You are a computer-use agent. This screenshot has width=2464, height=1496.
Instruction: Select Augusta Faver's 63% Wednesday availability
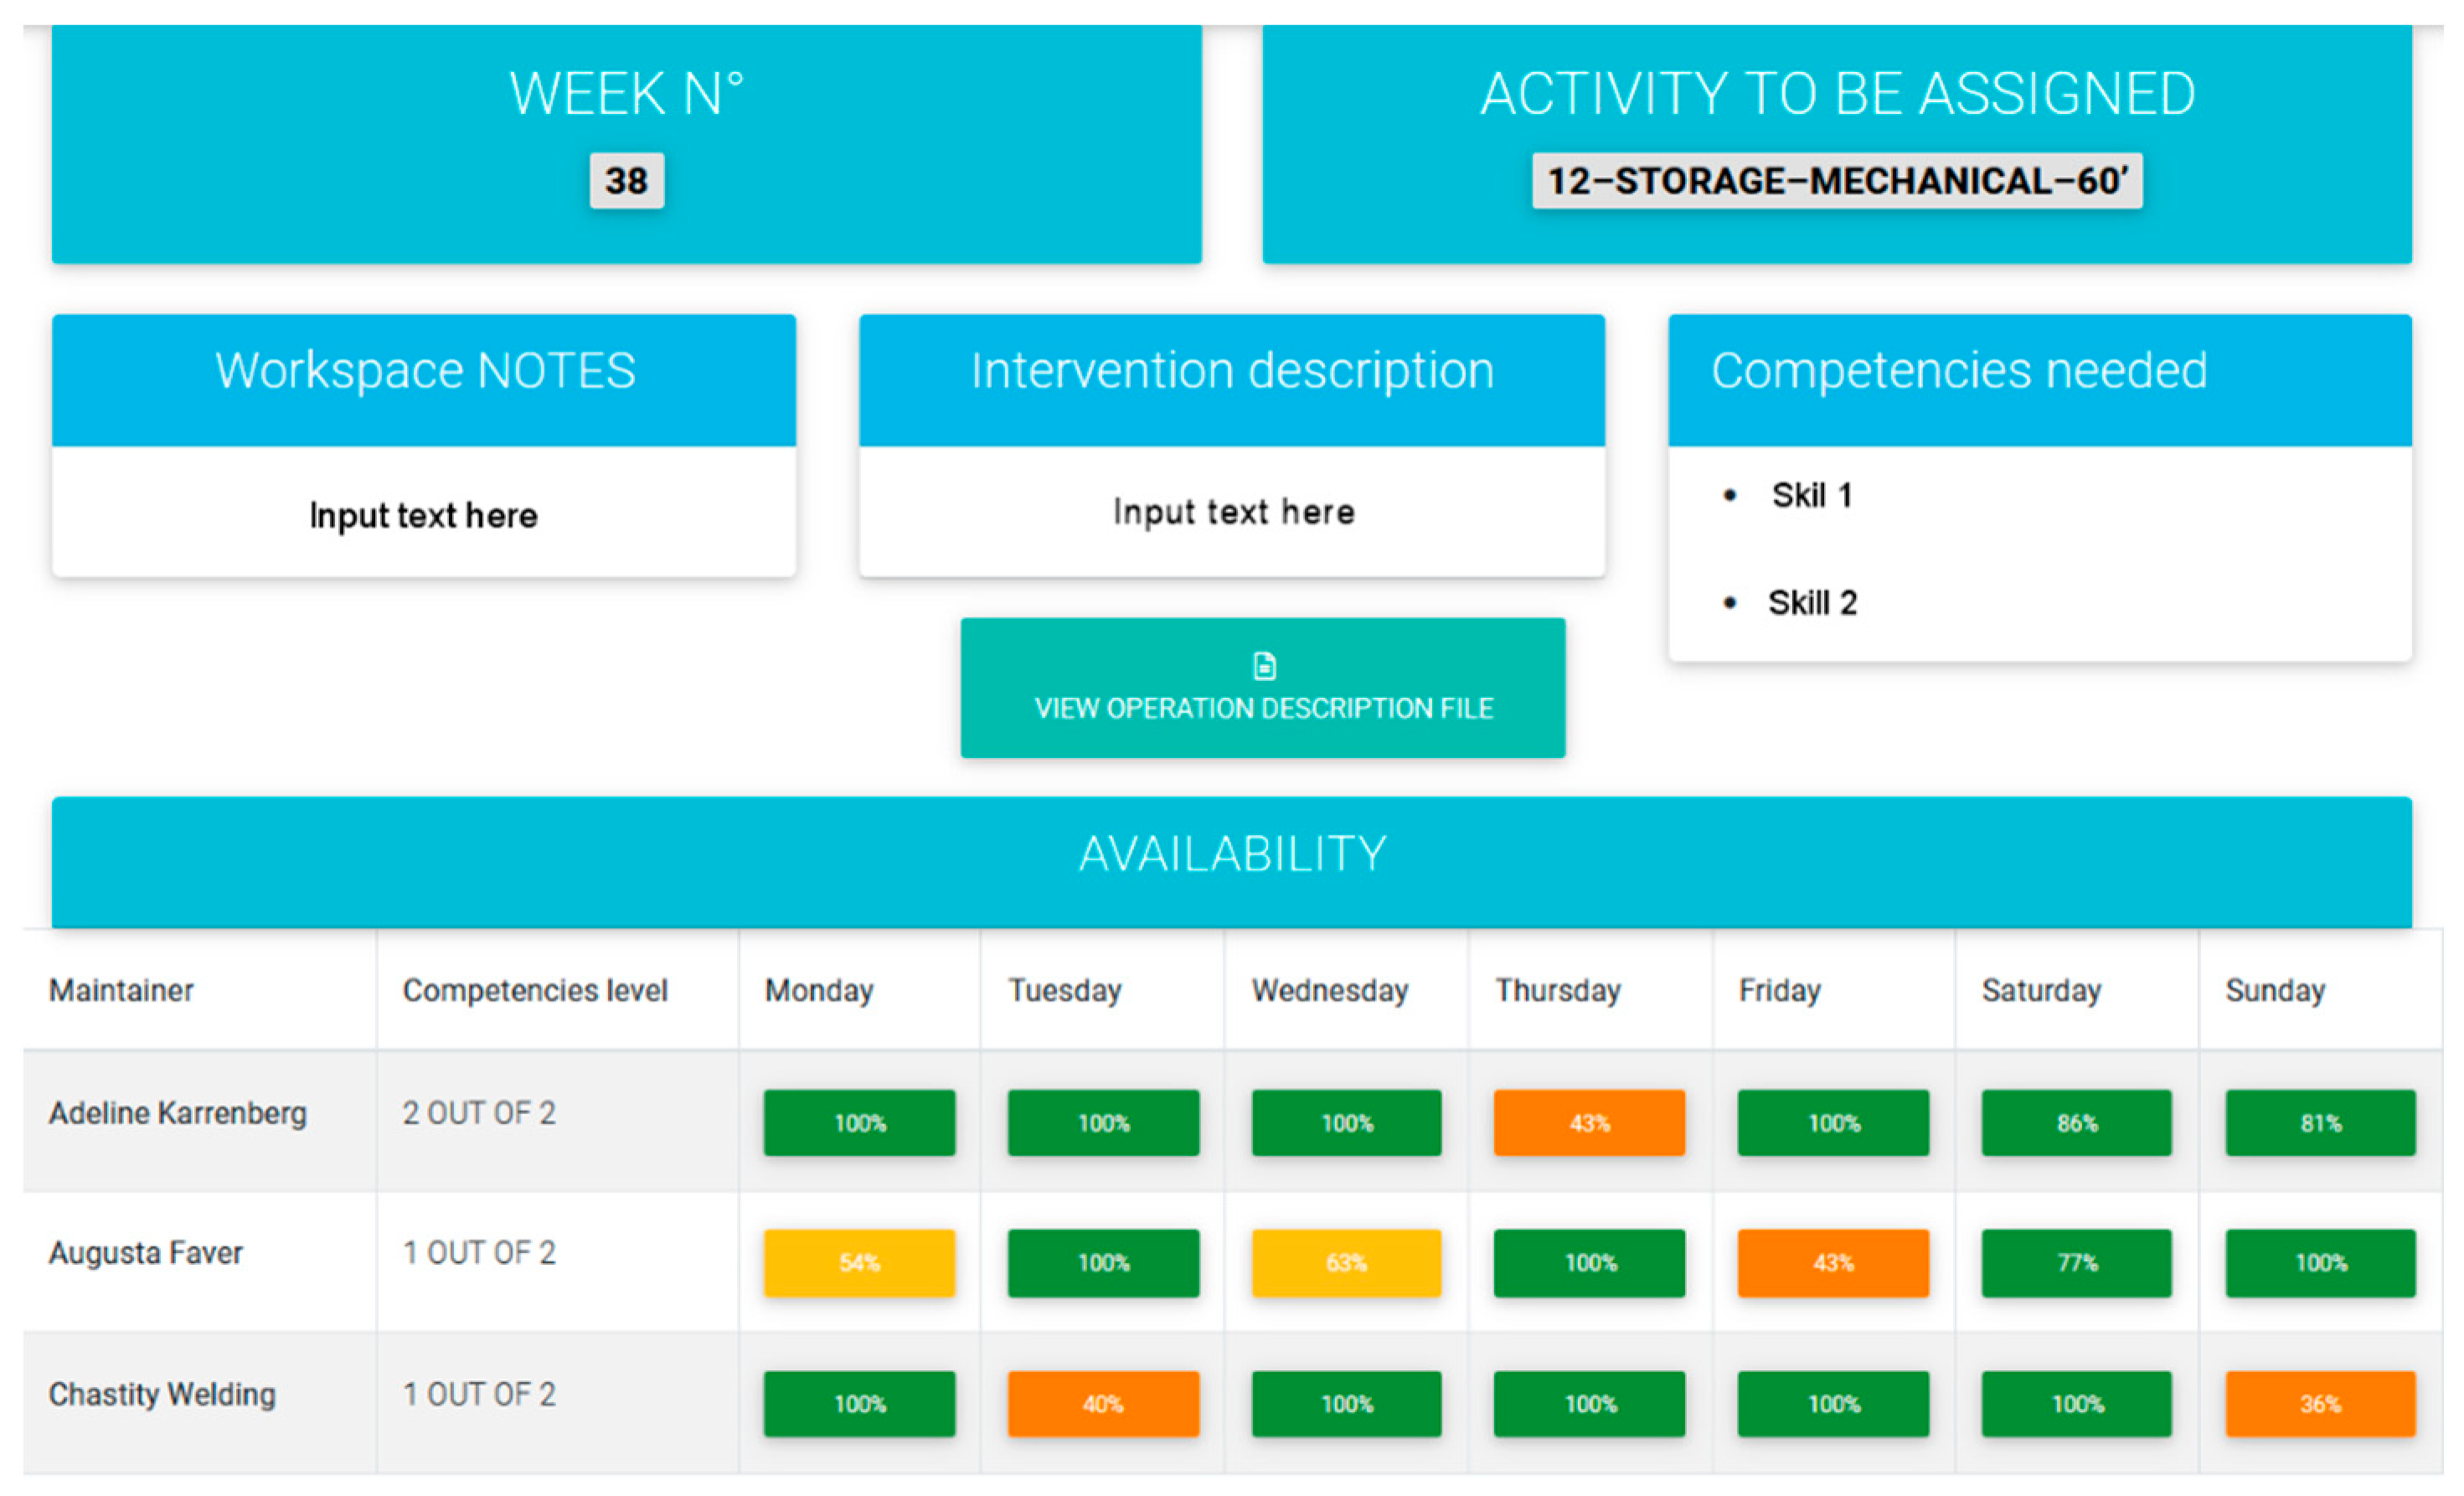click(x=1346, y=1263)
